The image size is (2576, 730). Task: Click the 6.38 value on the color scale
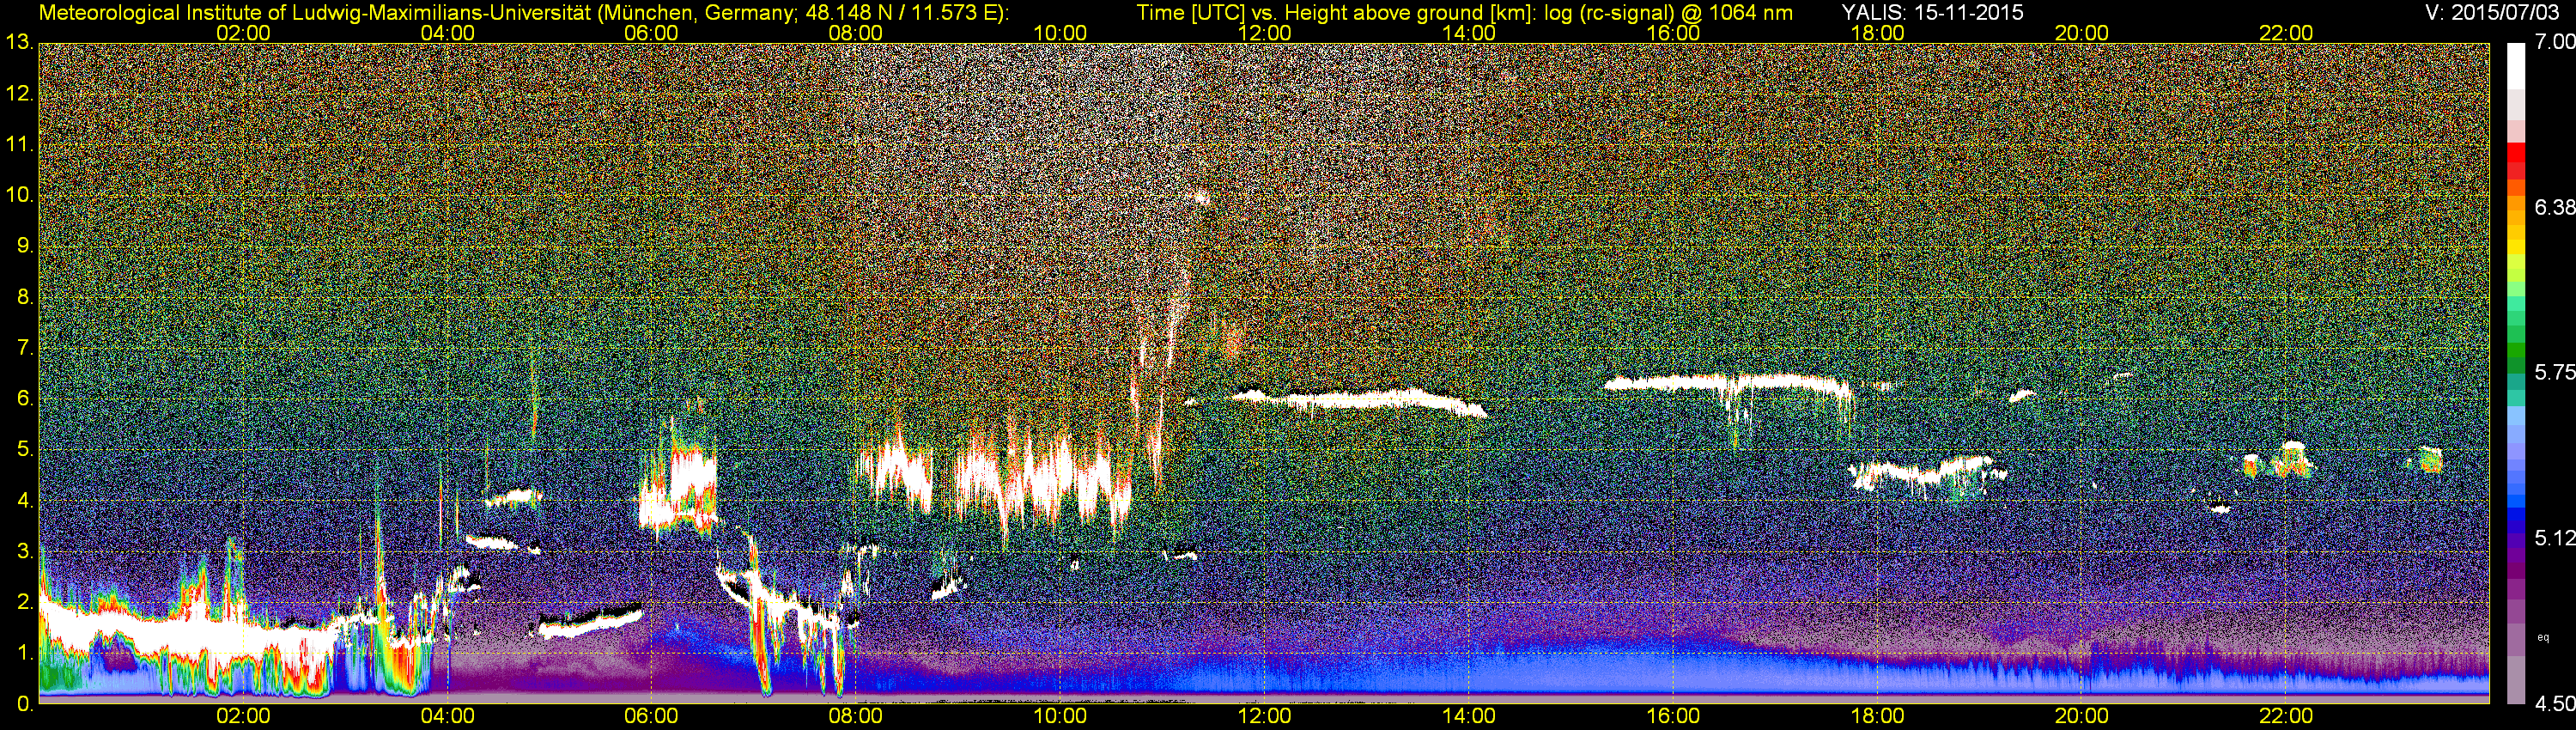coord(2555,207)
